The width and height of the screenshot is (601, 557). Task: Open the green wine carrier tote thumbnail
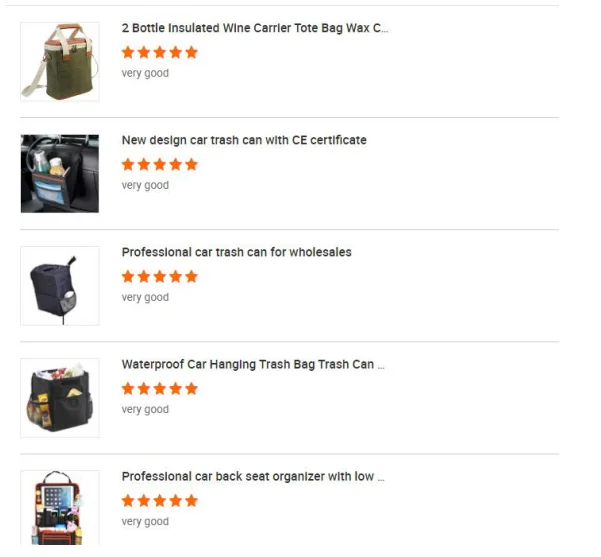point(60,62)
